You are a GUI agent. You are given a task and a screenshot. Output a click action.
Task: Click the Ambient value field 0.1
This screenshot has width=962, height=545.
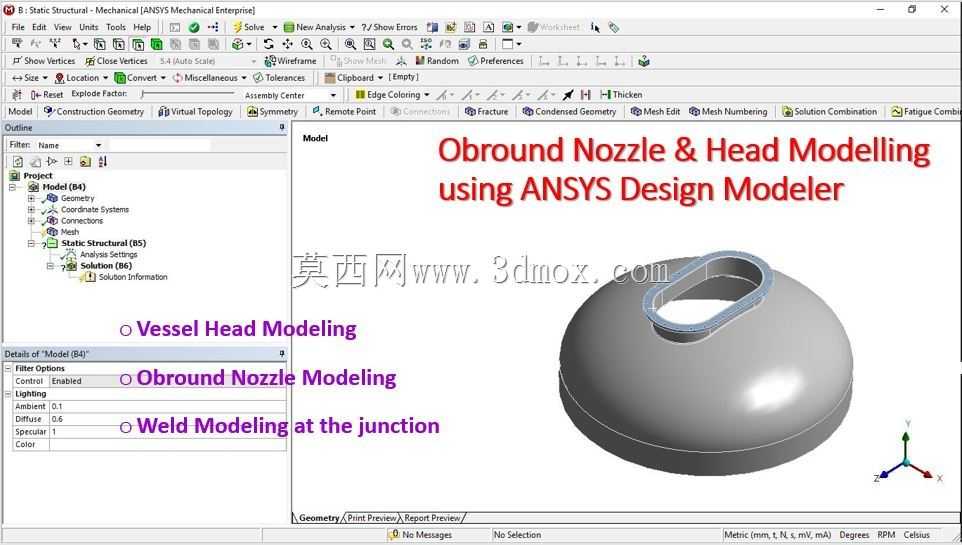coord(167,406)
